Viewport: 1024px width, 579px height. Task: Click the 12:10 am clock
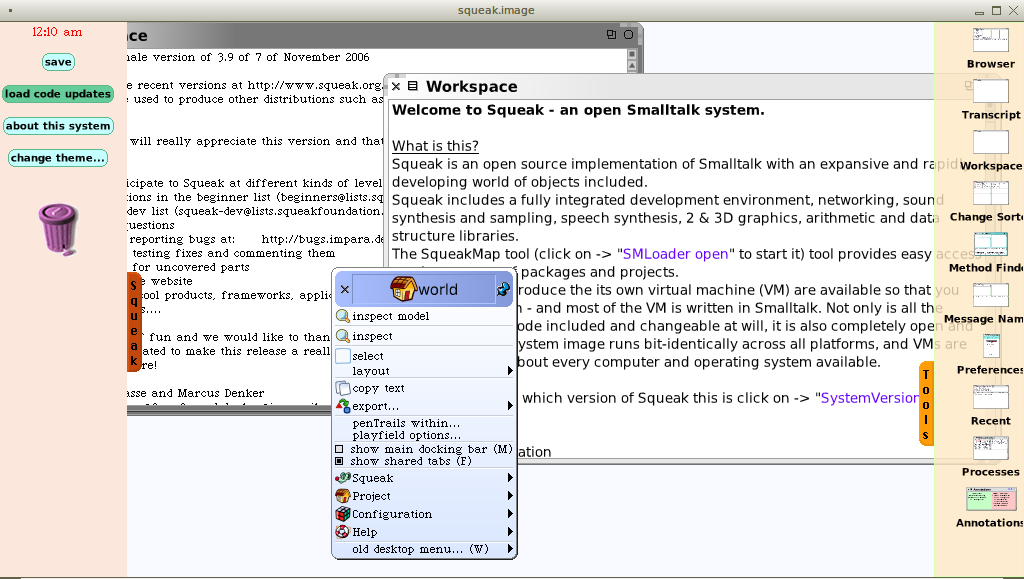(57, 31)
